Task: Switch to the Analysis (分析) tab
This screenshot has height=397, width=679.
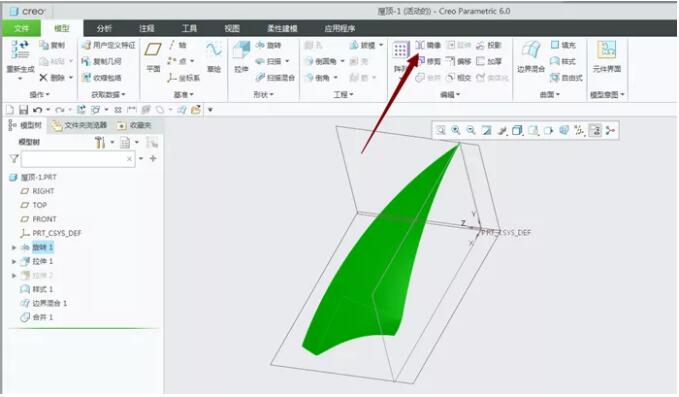Action: (x=104, y=28)
